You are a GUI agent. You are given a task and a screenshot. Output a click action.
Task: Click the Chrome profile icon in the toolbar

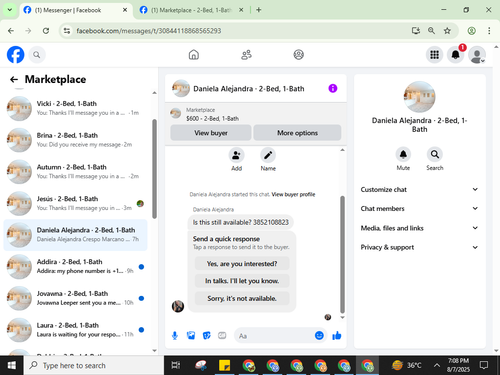[471, 31]
